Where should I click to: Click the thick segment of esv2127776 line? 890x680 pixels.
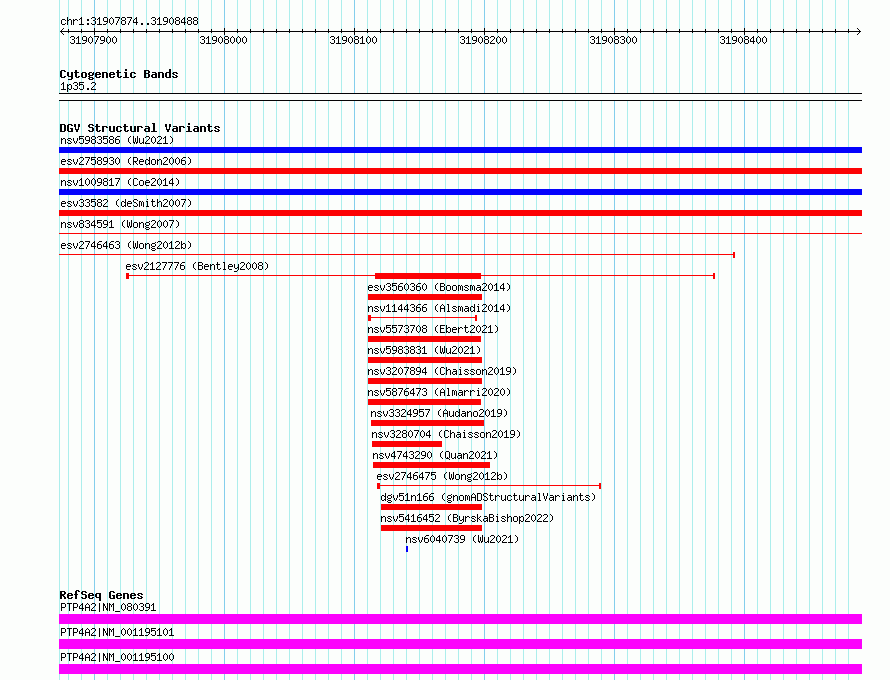click(428, 276)
